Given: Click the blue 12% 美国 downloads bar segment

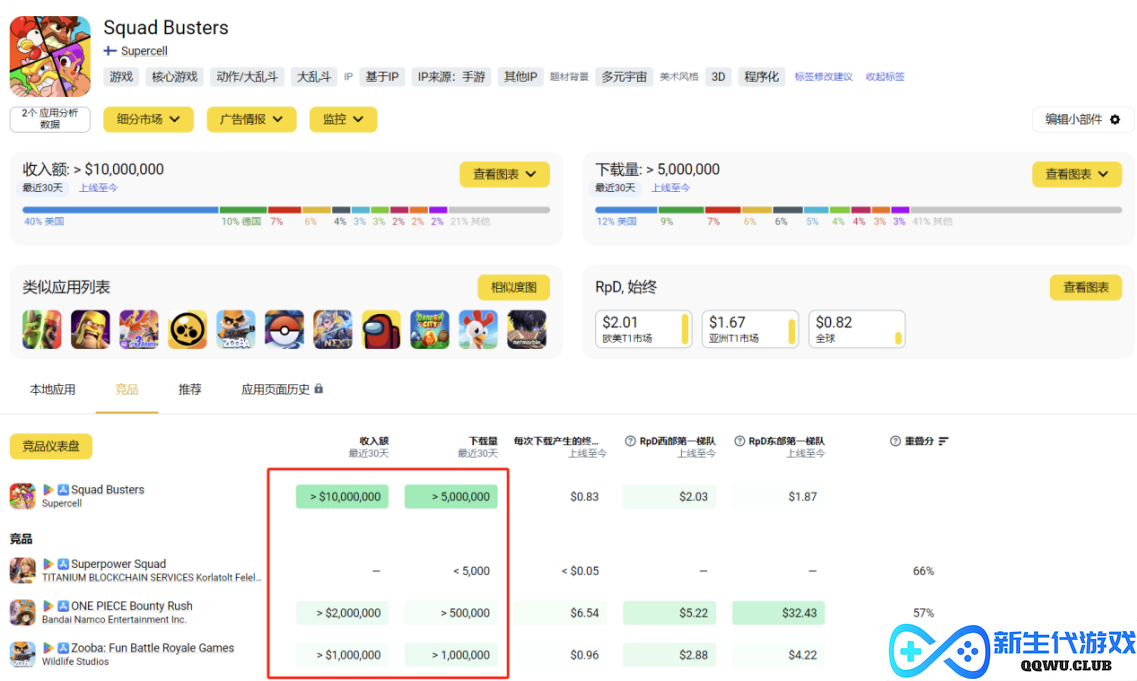Looking at the screenshot, I should [x=627, y=210].
